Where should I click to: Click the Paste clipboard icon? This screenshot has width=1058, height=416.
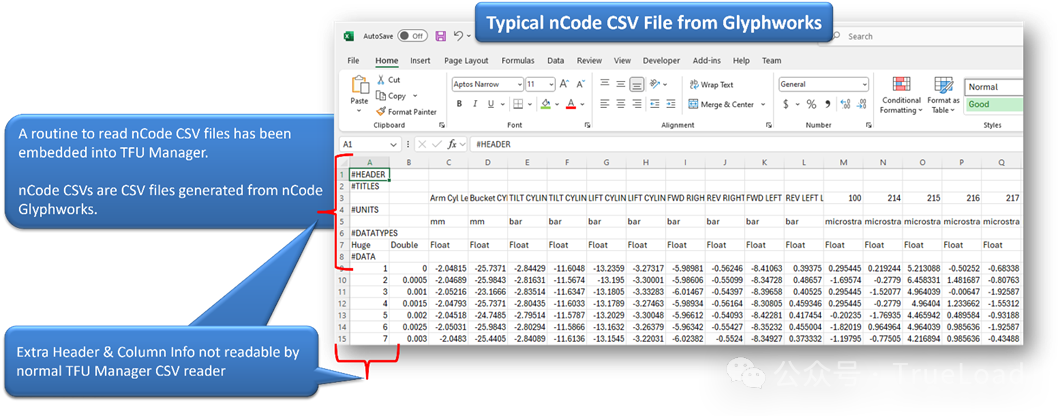360,85
